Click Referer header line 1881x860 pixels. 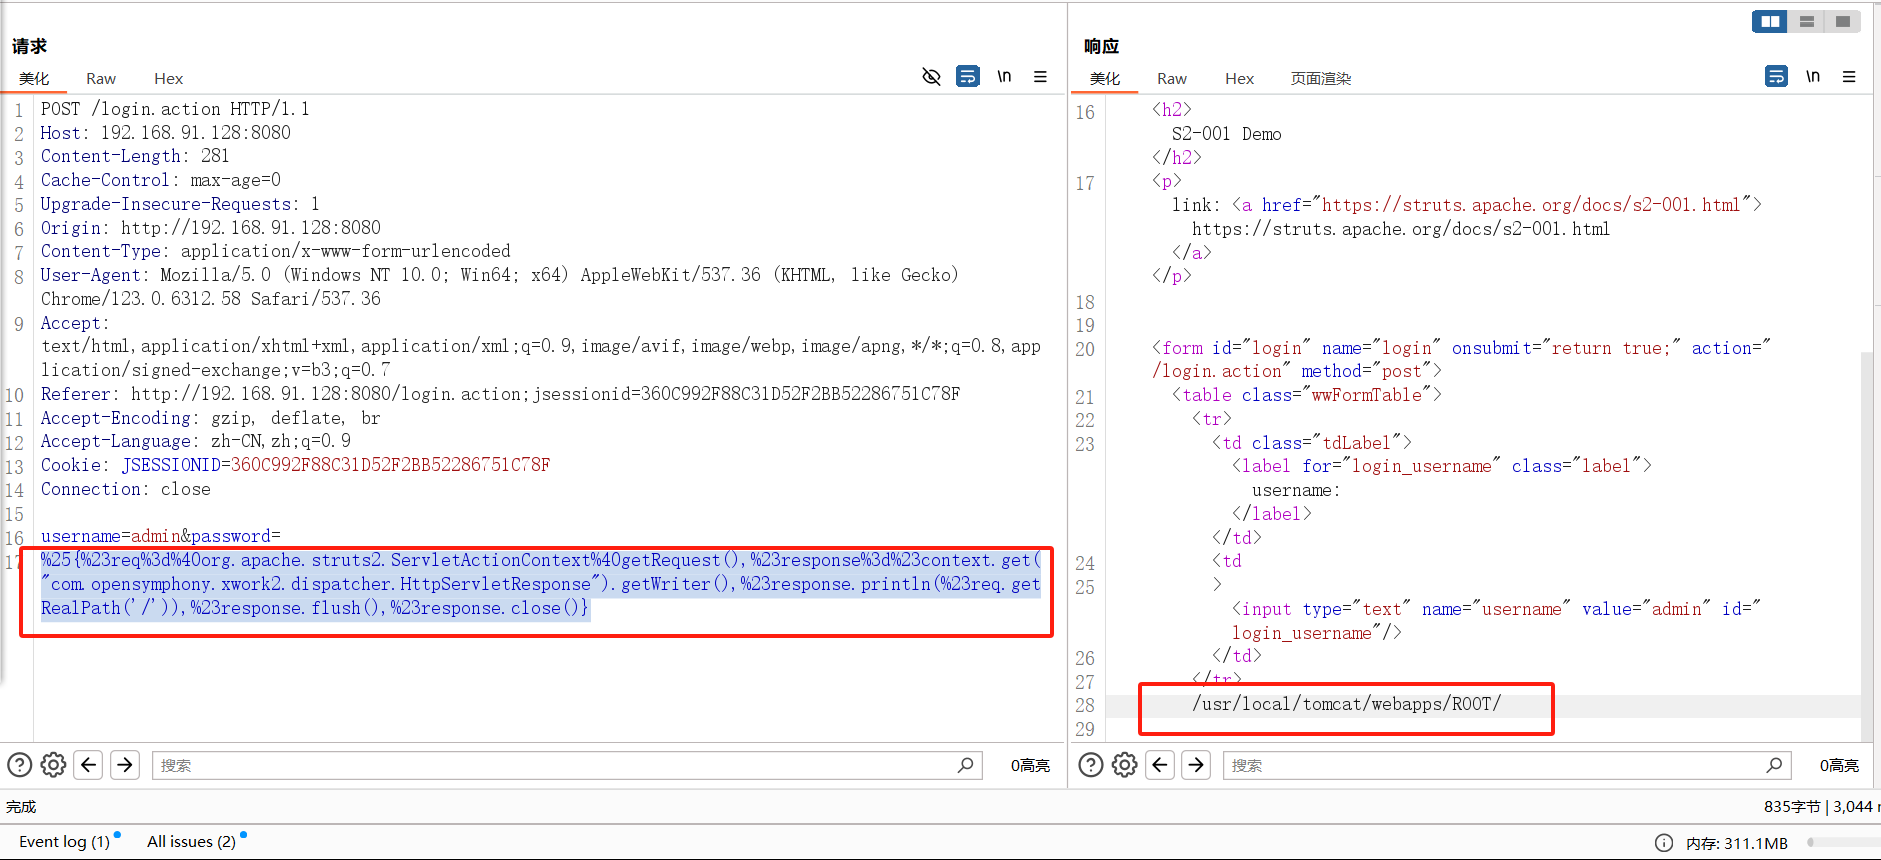[x=501, y=394]
